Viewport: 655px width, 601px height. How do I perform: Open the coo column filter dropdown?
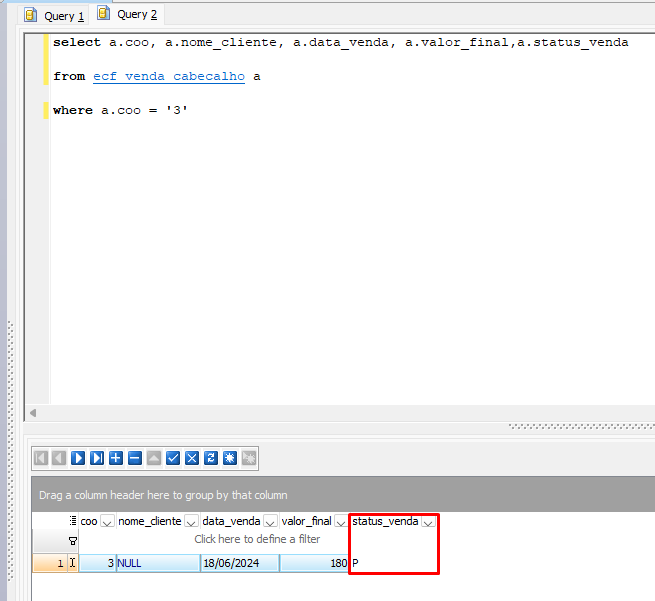107,522
